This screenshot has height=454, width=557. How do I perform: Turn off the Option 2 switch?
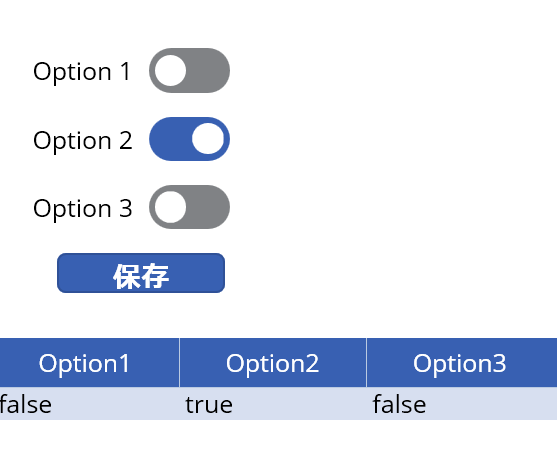pyautogui.click(x=189, y=139)
